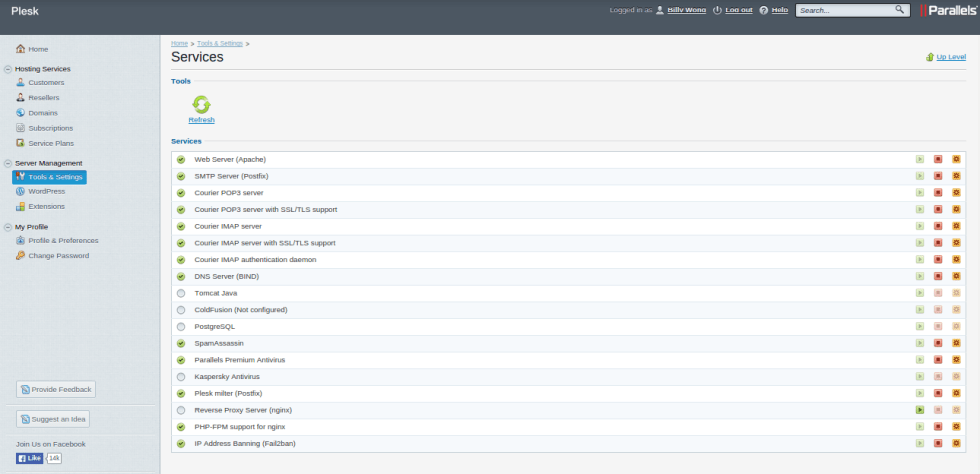980x474 pixels.
Task: Click the Reverse Proxy Server (nginx) text
Action: click(243, 410)
